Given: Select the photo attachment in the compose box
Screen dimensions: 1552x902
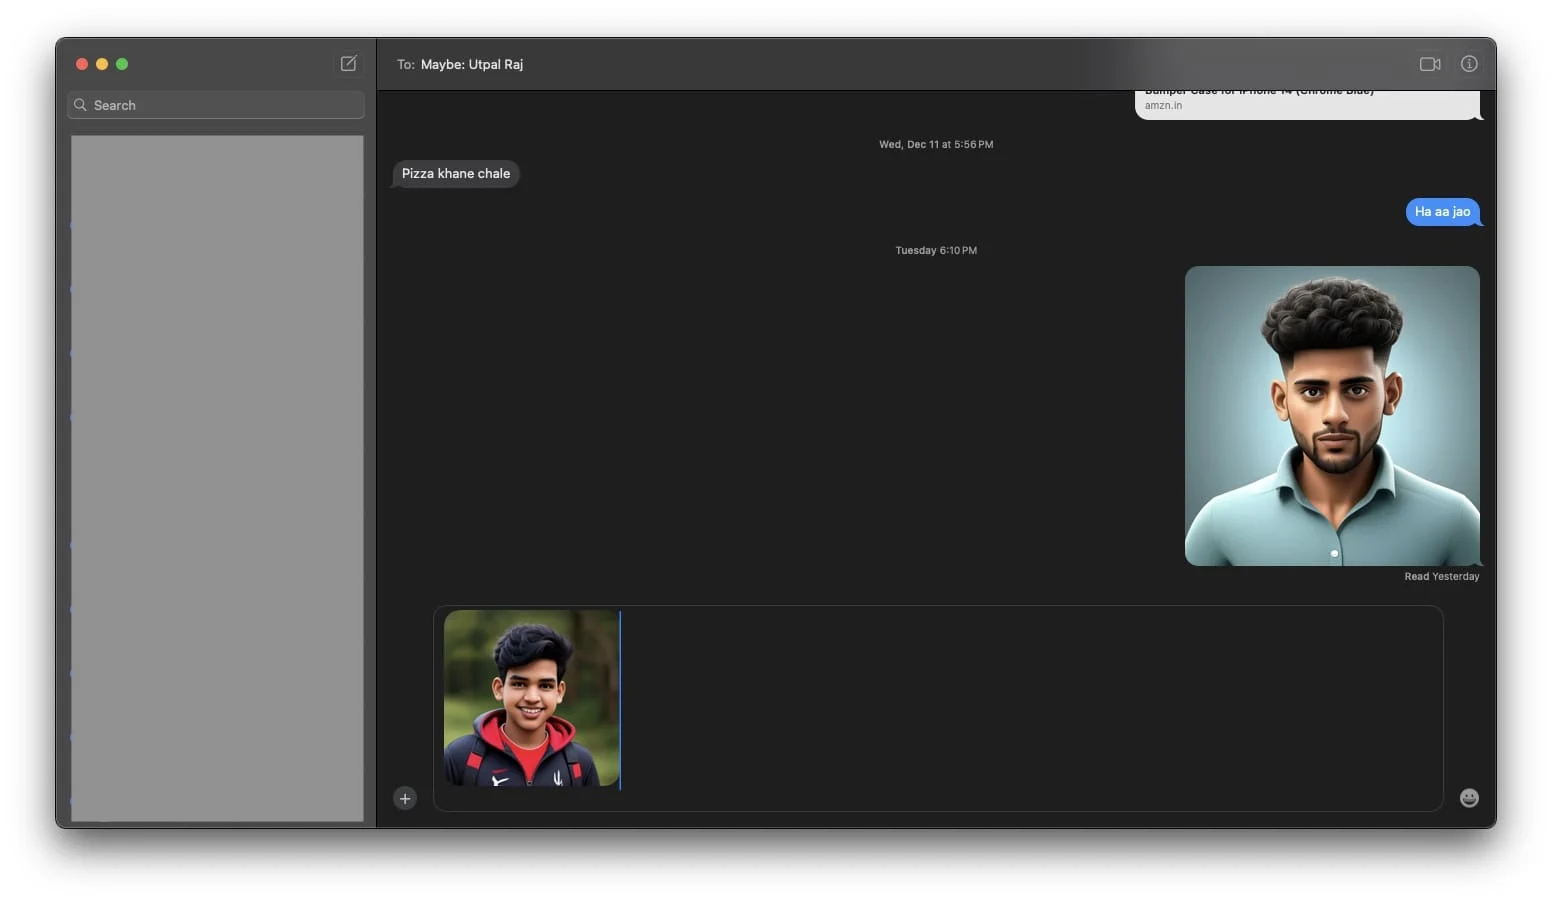Looking at the screenshot, I should [x=531, y=698].
